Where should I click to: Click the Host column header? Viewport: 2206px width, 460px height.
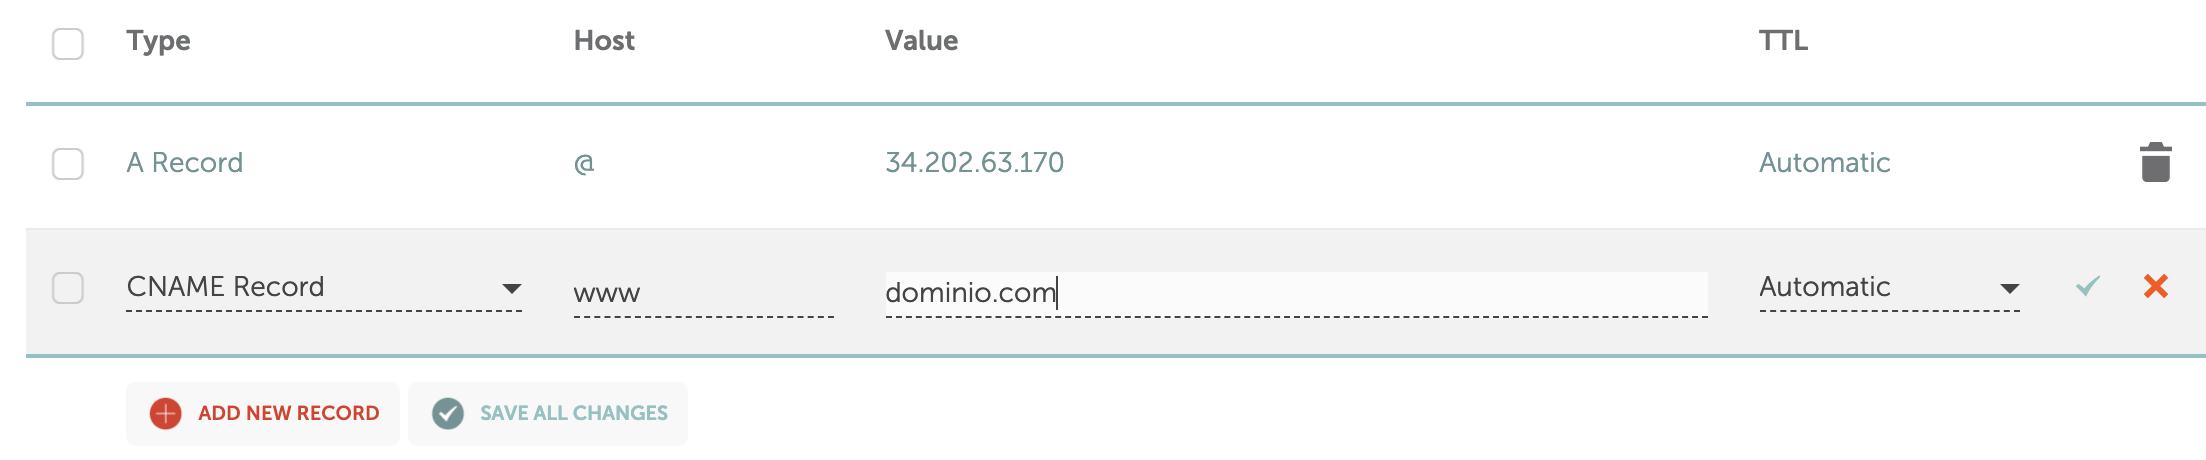[604, 41]
